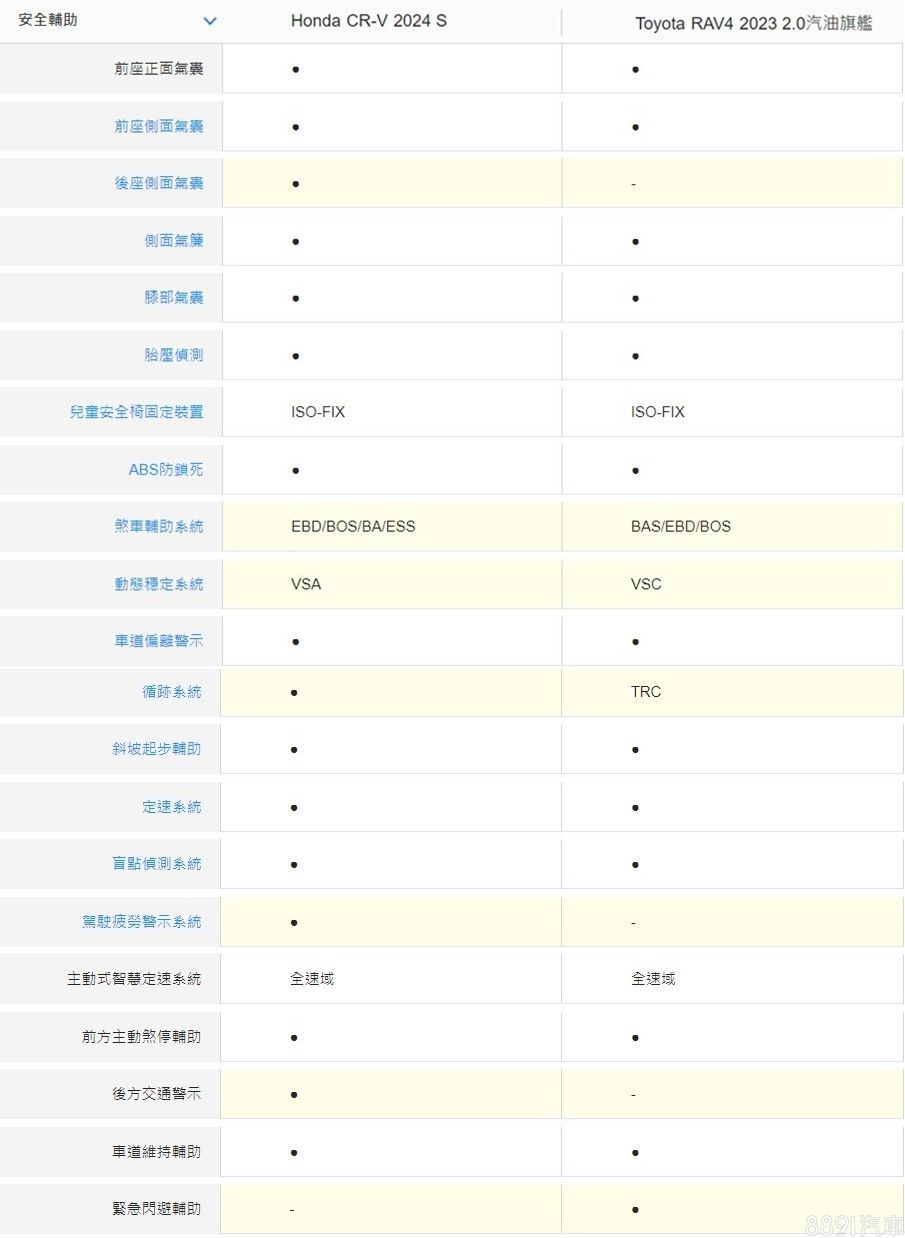
Task: Click the 駕駛疲勞警示系統 link
Action: [x=141, y=922]
